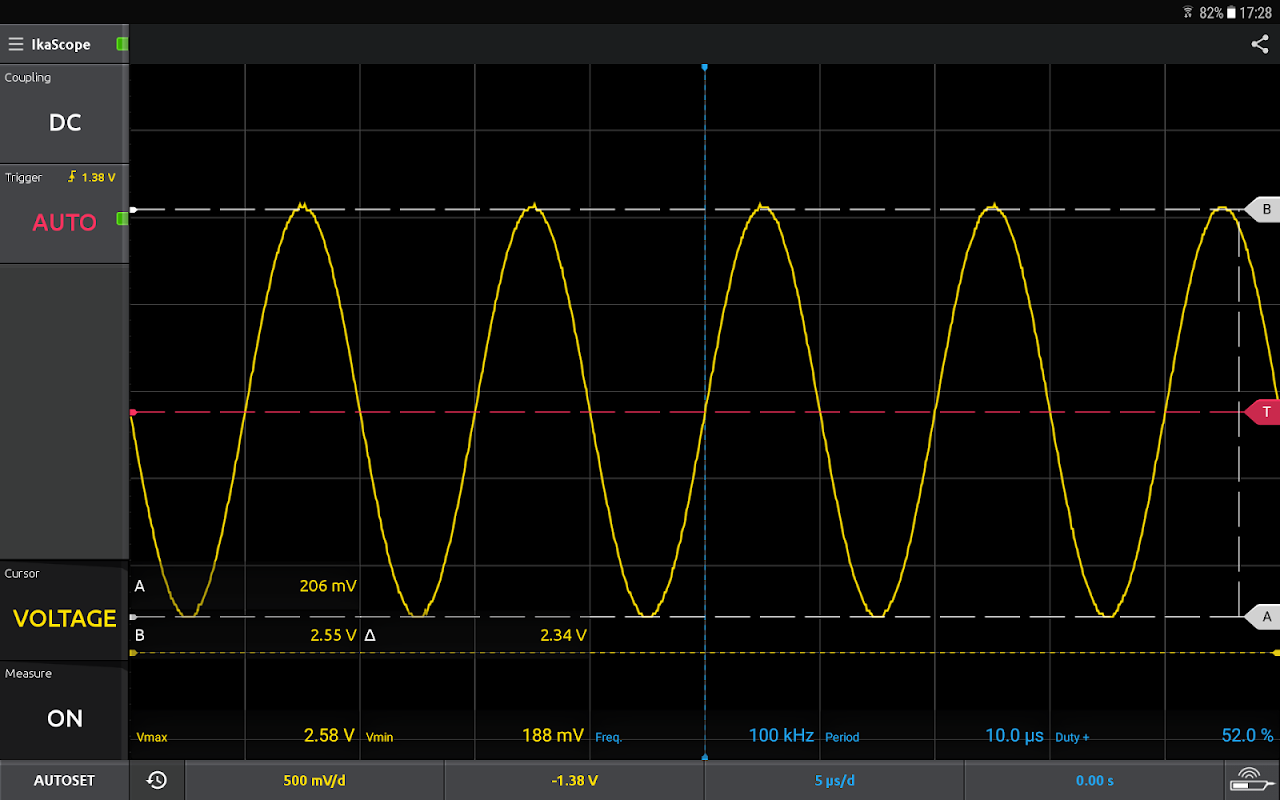
Task: Open the 0.00 s horizontal delay setting
Action: pyautogui.click(x=1094, y=780)
